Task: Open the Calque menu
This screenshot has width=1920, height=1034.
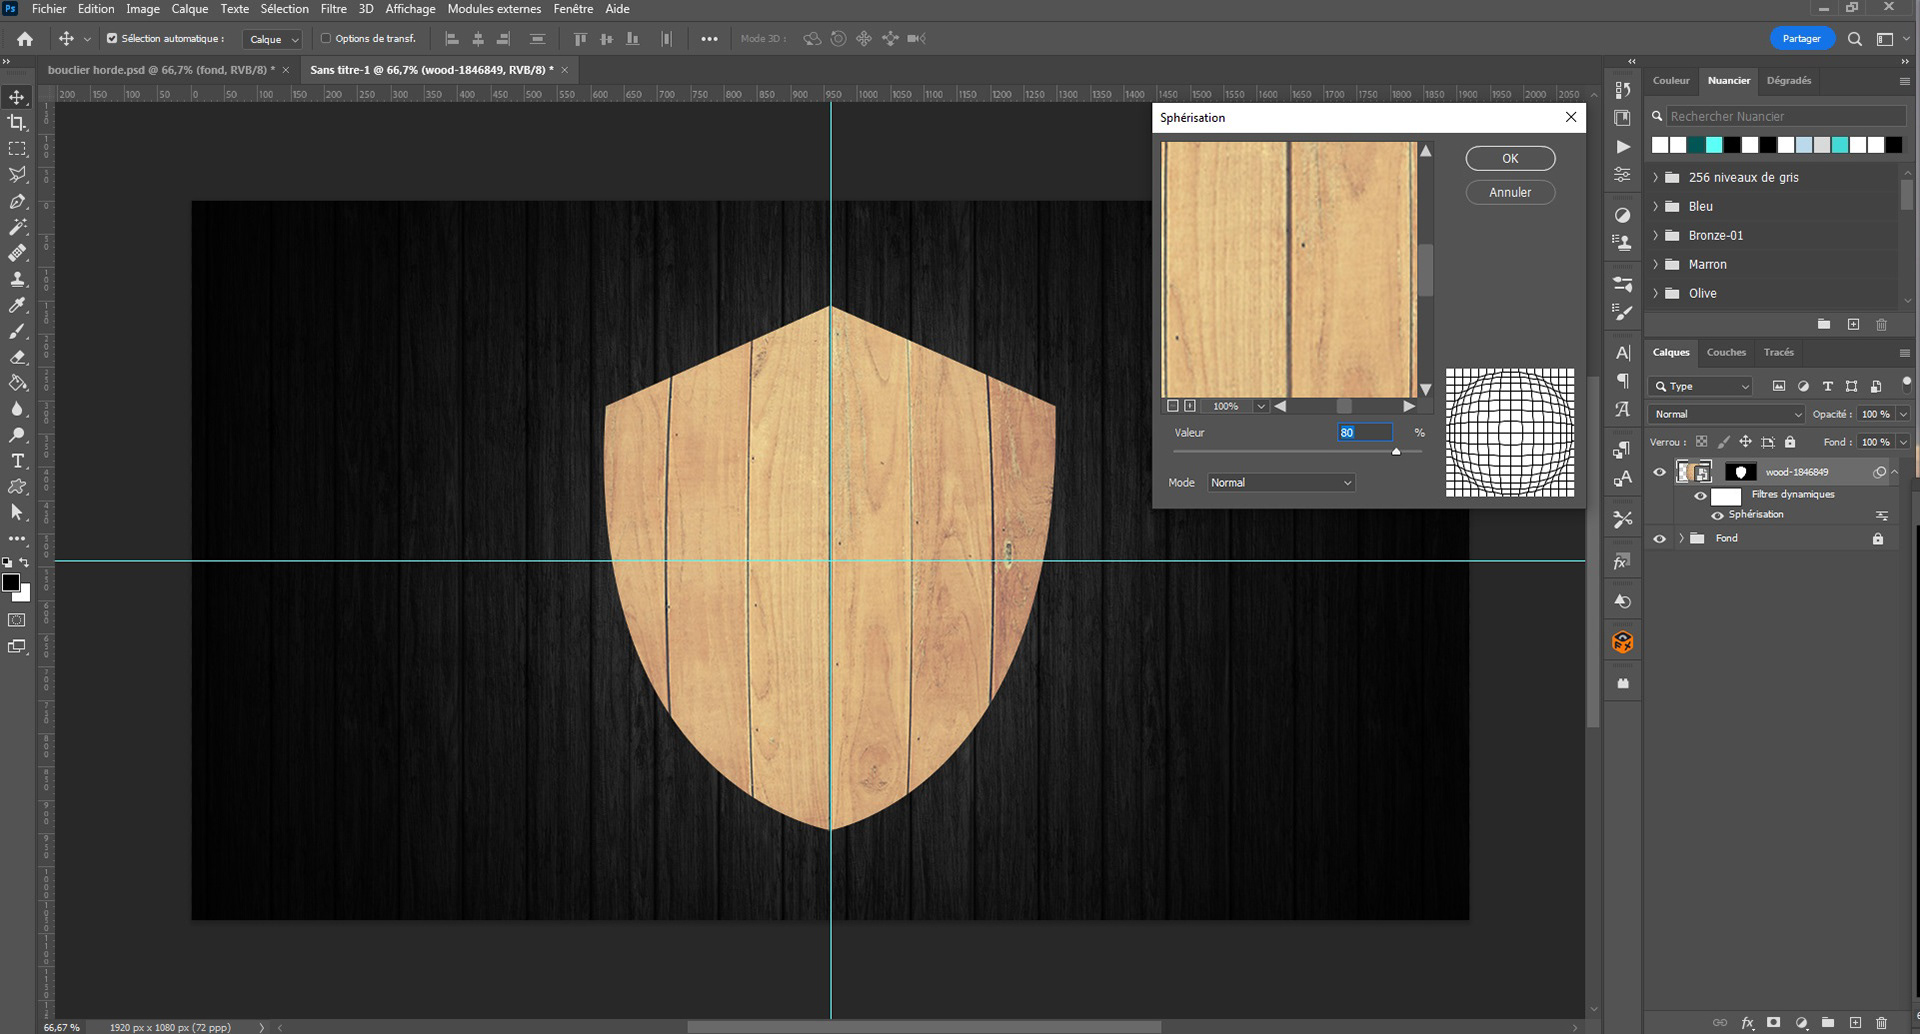Action: [x=189, y=9]
